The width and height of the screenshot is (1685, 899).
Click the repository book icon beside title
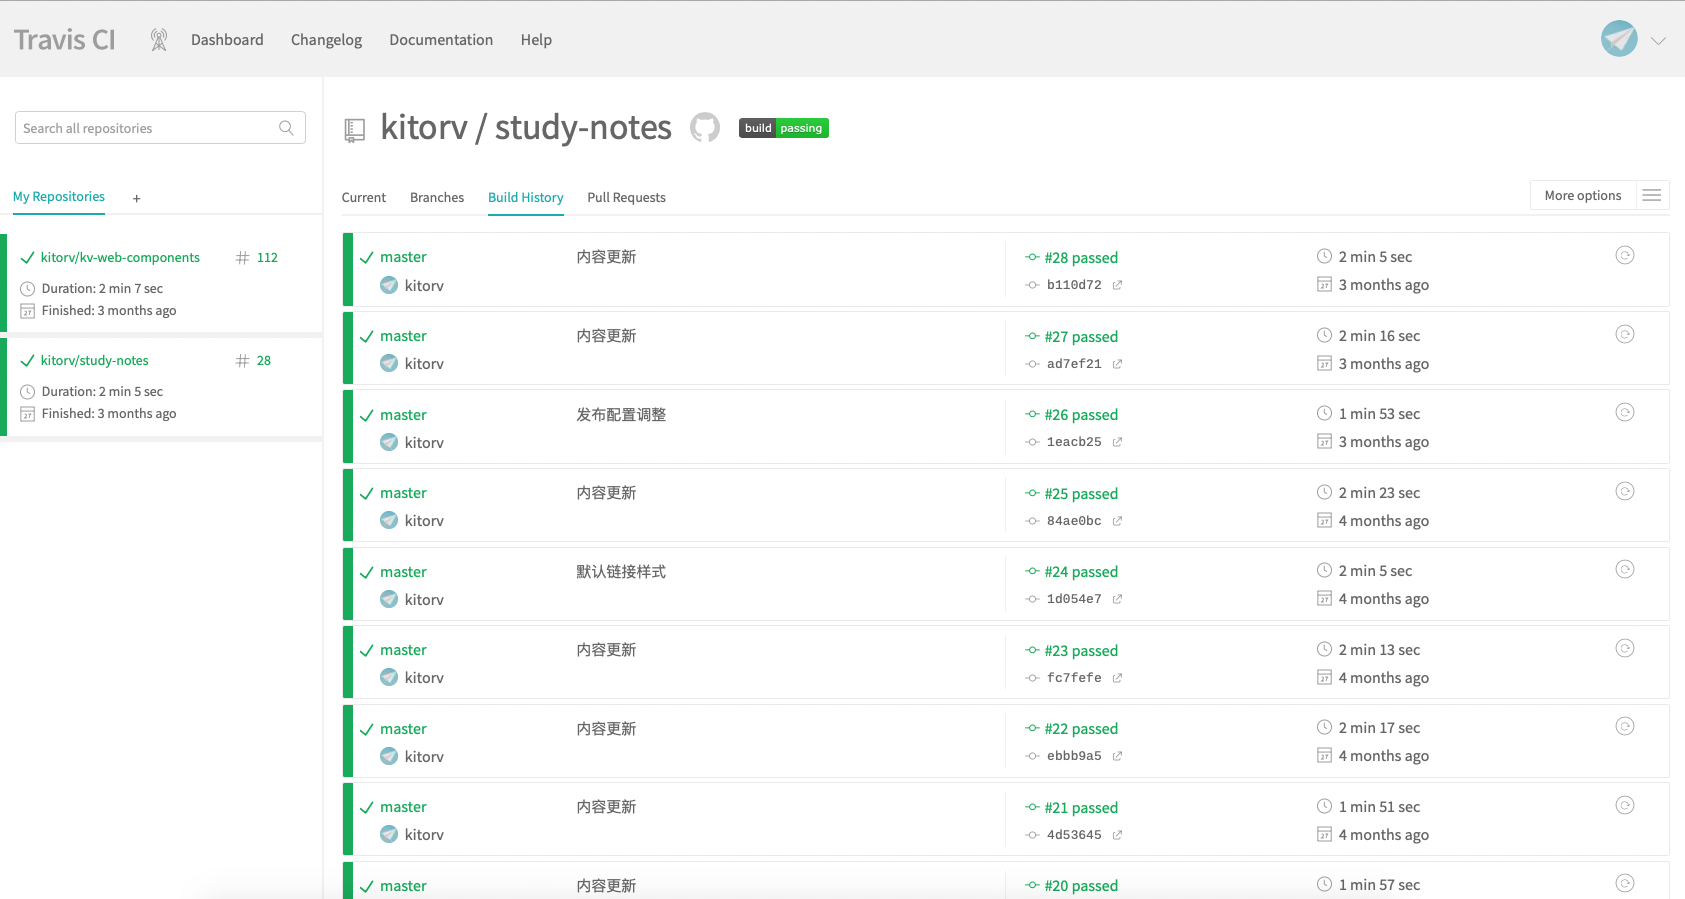[354, 130]
